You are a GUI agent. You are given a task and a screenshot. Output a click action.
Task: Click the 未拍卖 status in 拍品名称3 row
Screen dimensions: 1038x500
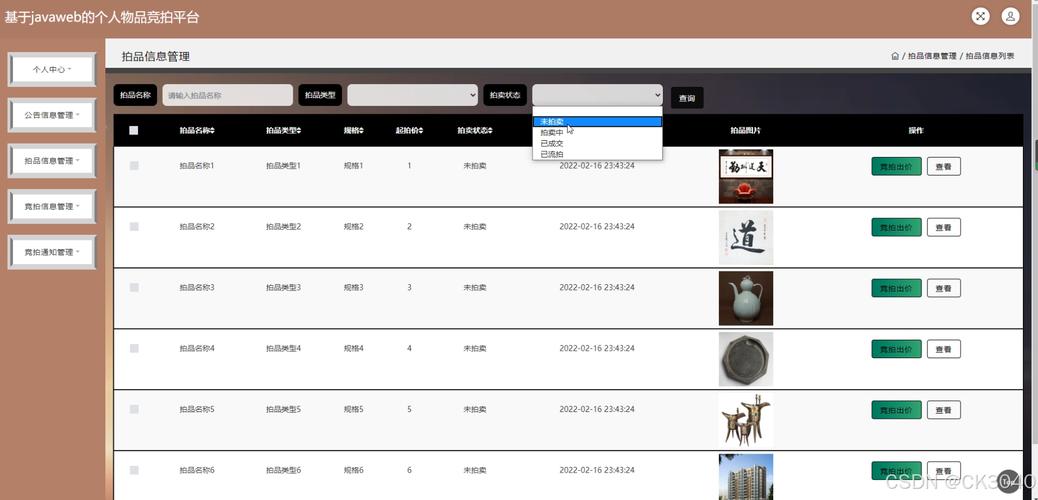tap(475, 287)
